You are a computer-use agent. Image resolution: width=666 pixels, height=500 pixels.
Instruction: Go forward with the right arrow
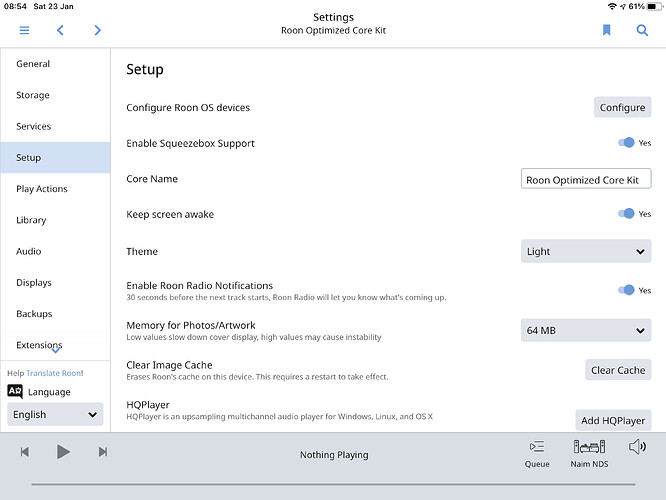coord(97,30)
